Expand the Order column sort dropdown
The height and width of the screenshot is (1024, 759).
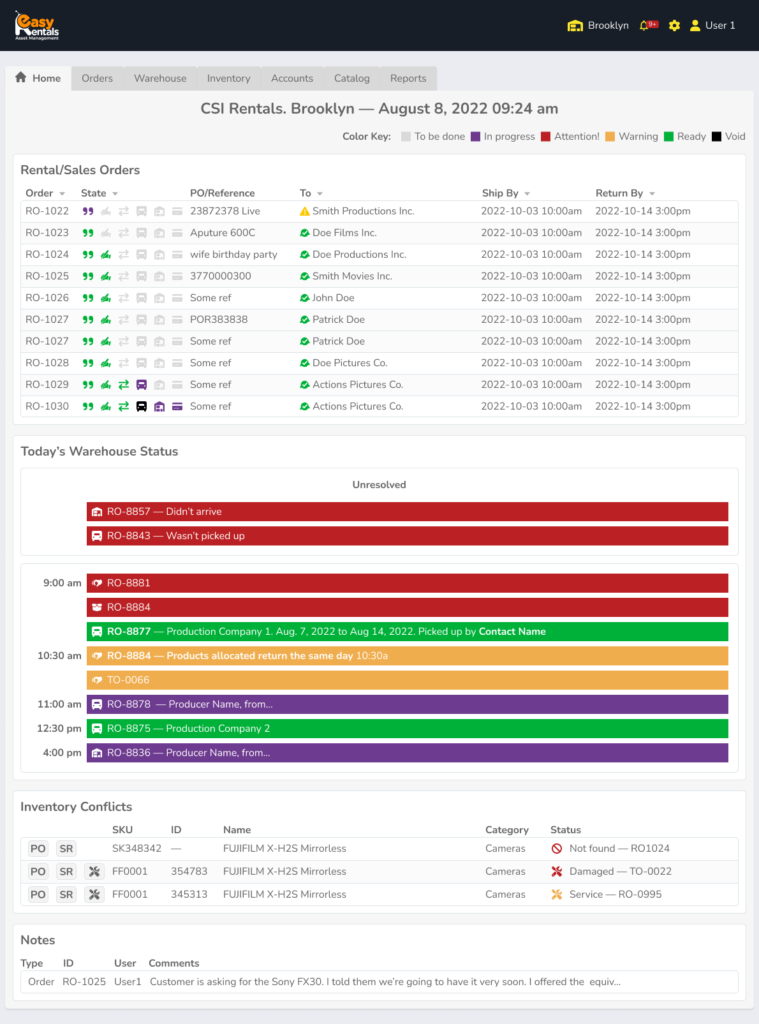tap(62, 194)
